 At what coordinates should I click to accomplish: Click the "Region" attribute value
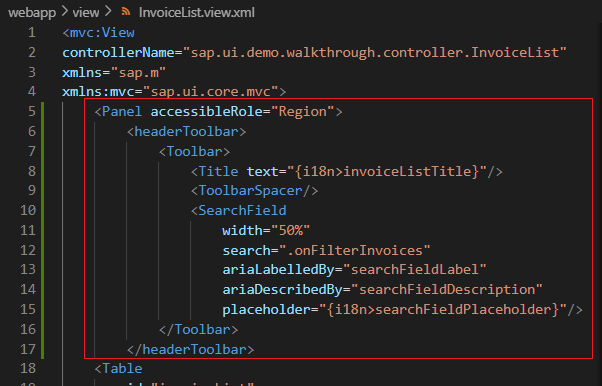303,111
